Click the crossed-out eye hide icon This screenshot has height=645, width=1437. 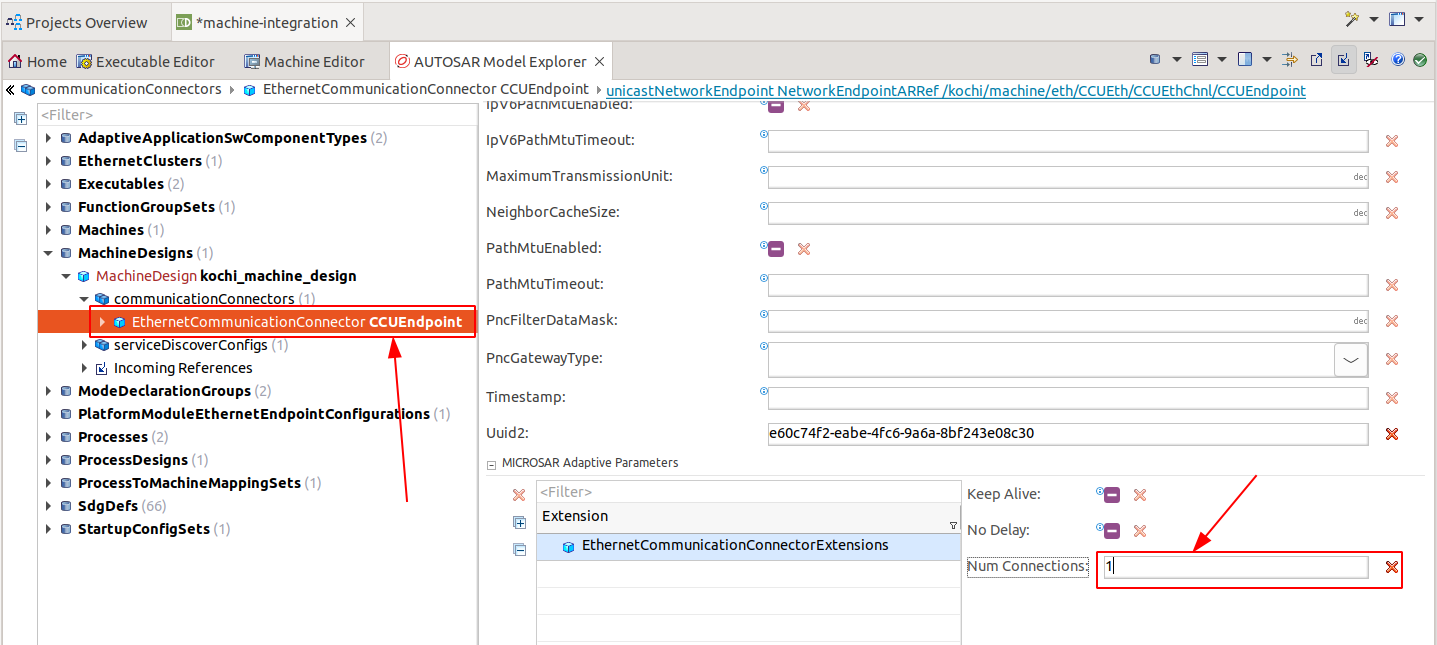(1371, 60)
